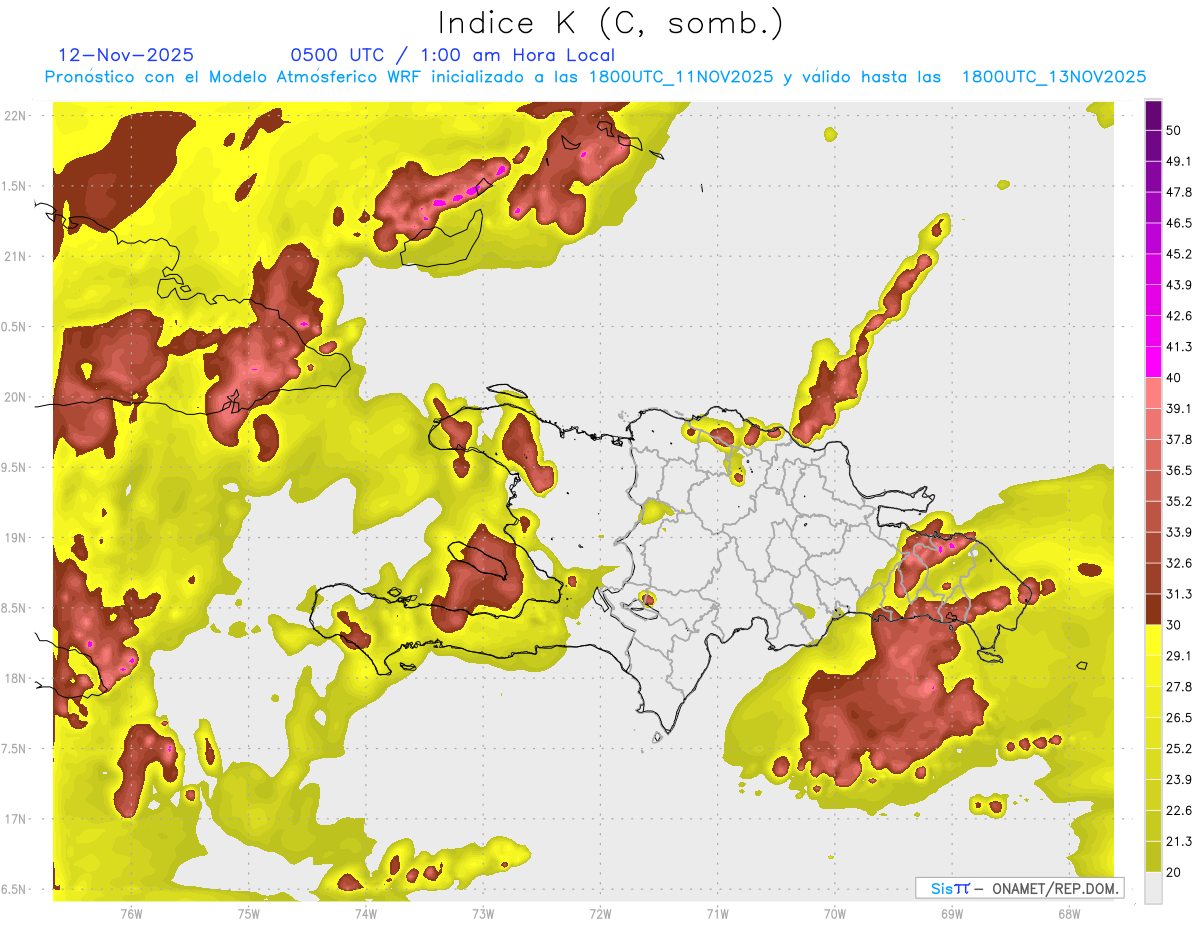1200x927 pixels.
Task: Click the "74W" longitude axis label
Action: [x=365, y=913]
